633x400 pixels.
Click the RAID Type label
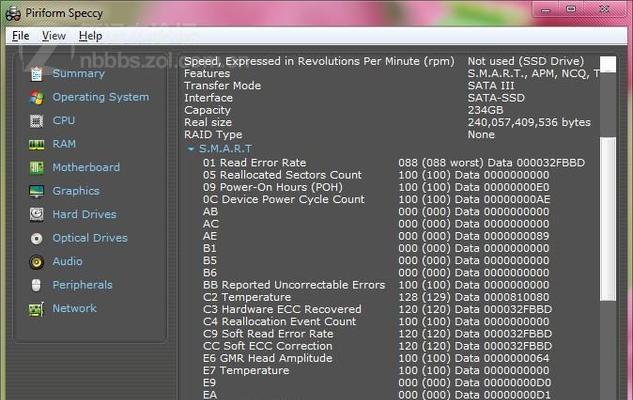pyautogui.click(x=213, y=134)
